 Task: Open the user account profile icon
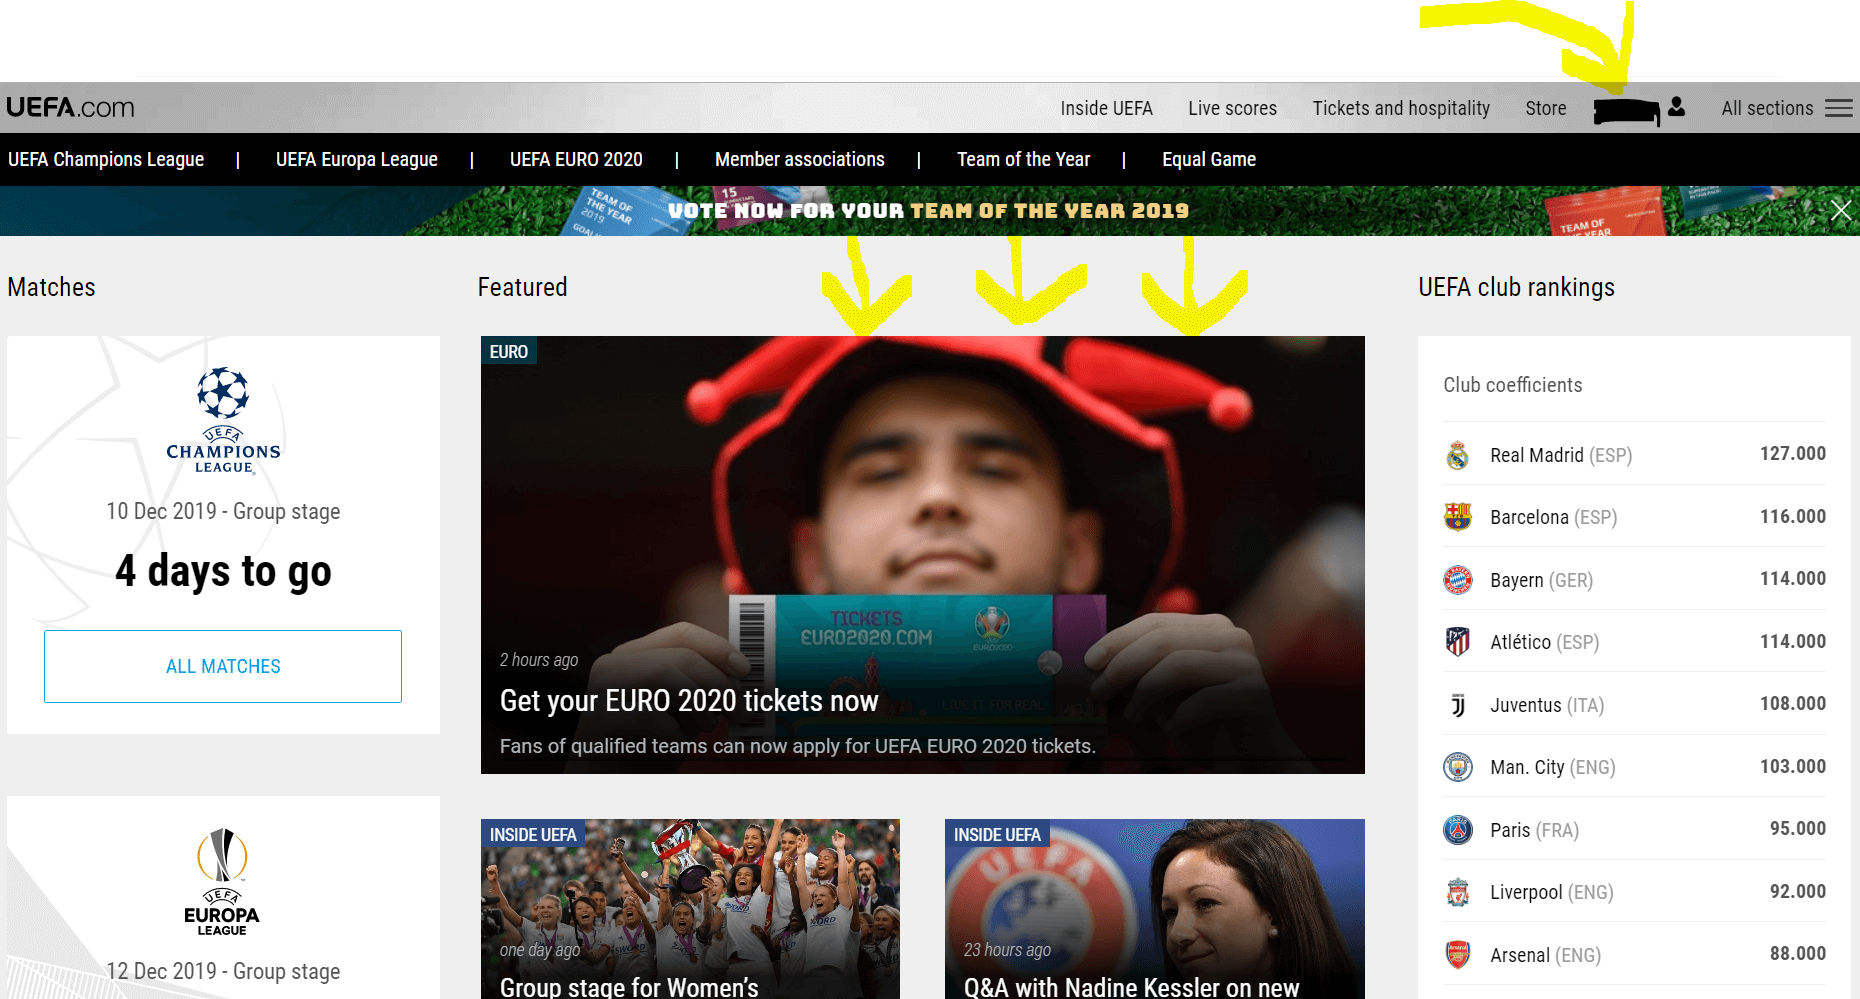pos(1677,107)
